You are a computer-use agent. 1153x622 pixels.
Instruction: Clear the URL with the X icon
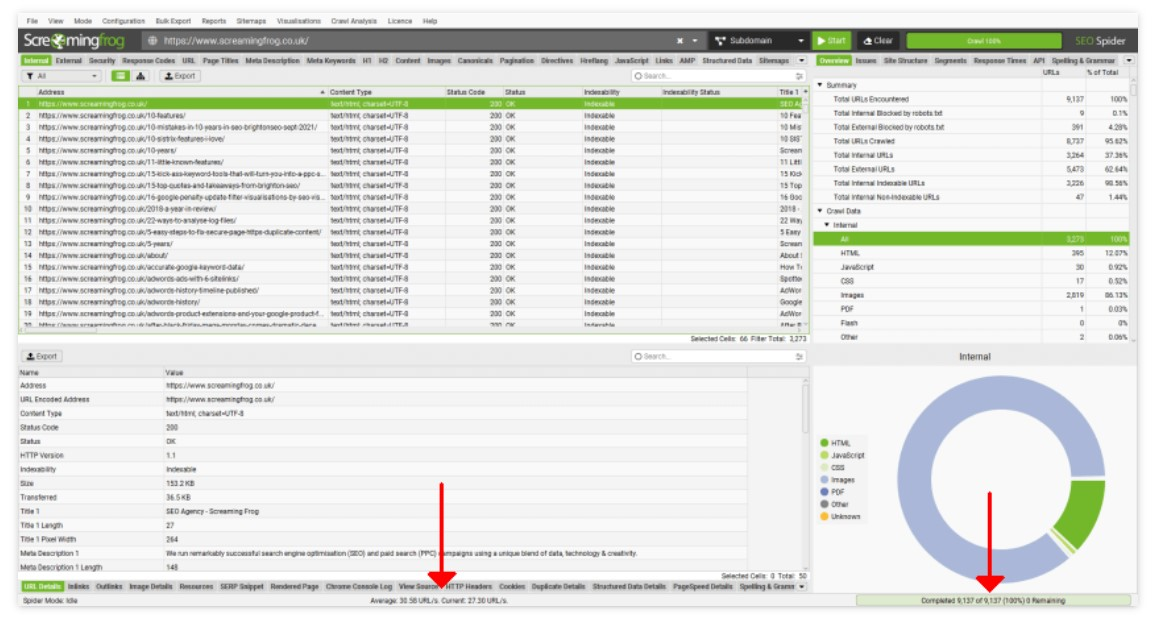click(679, 40)
